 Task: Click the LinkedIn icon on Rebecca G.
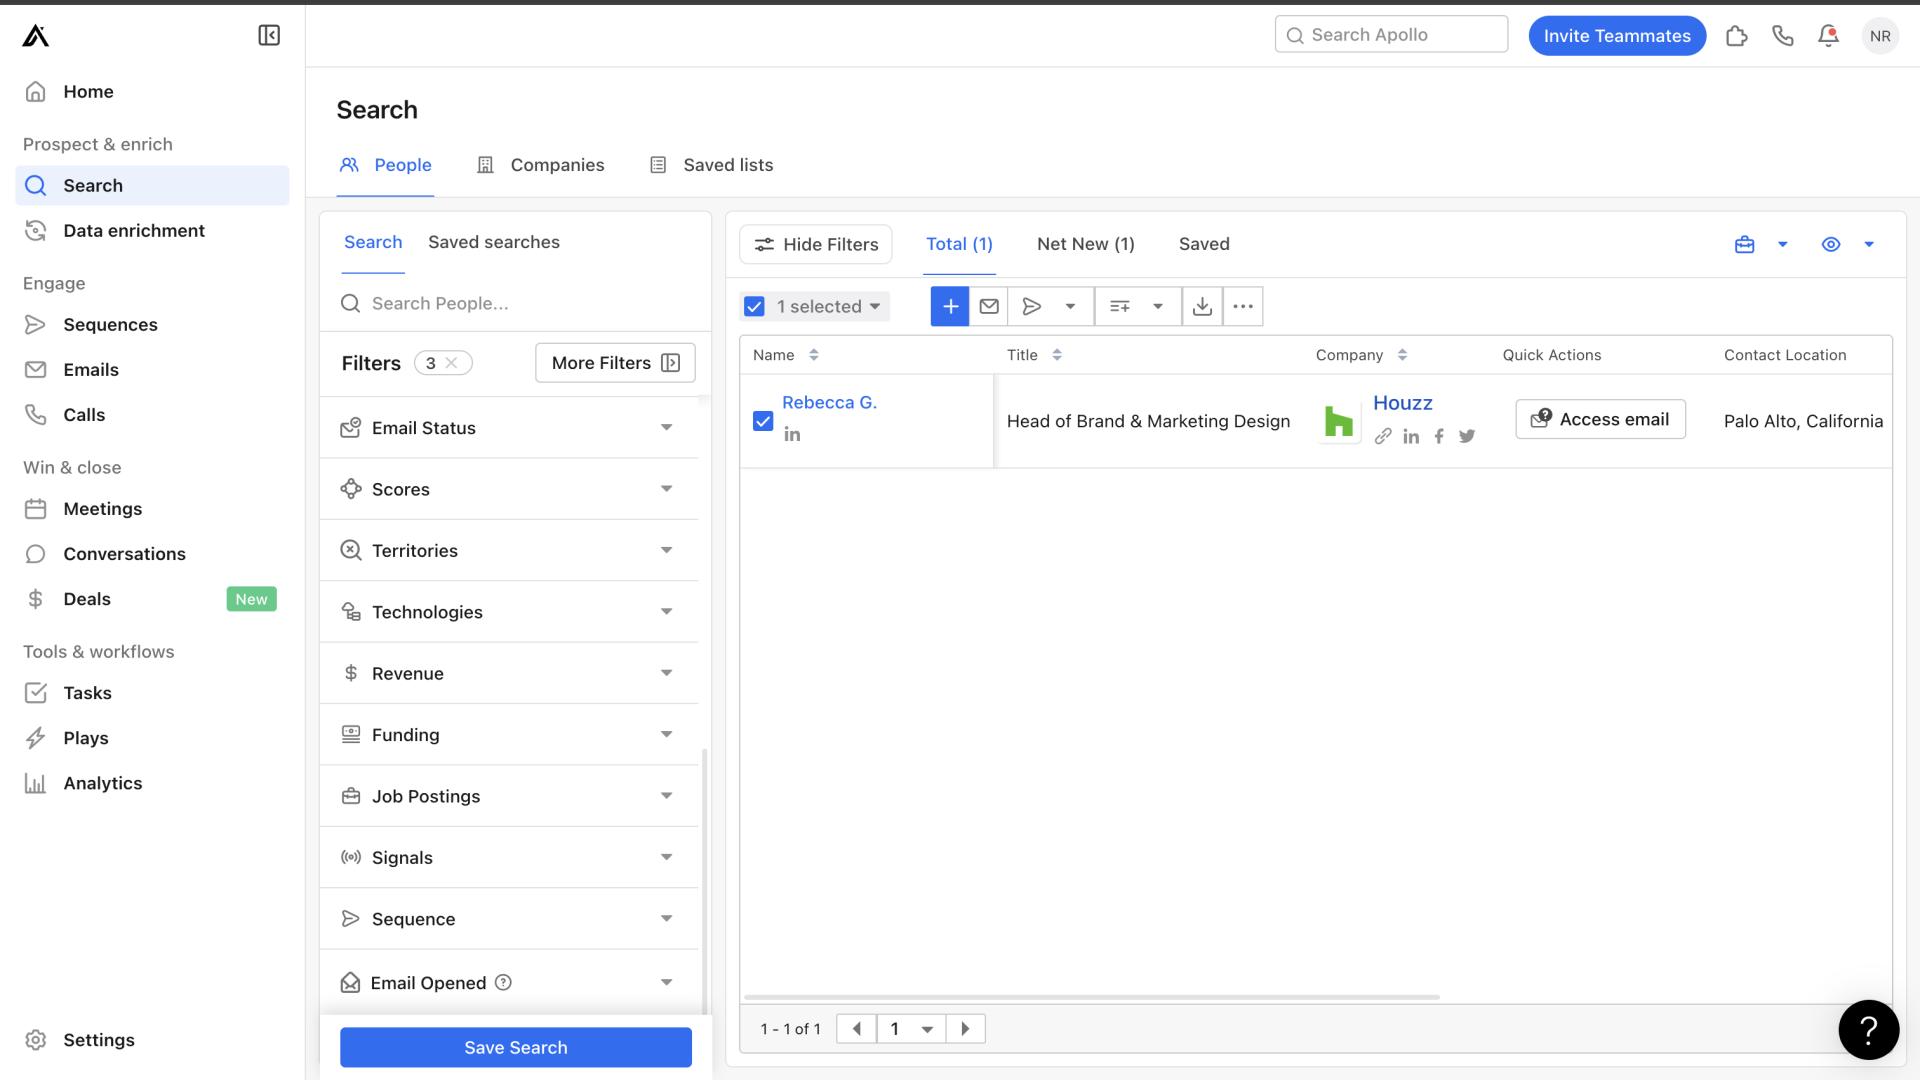pyautogui.click(x=793, y=435)
